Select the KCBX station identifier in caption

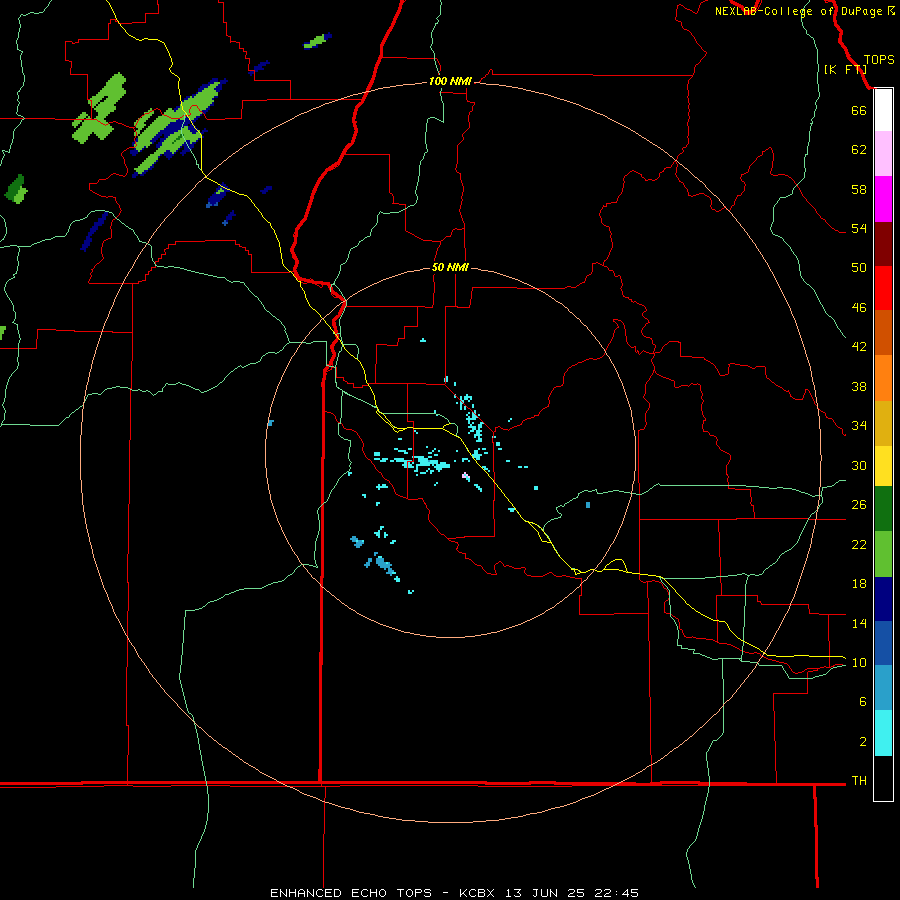coord(476,893)
